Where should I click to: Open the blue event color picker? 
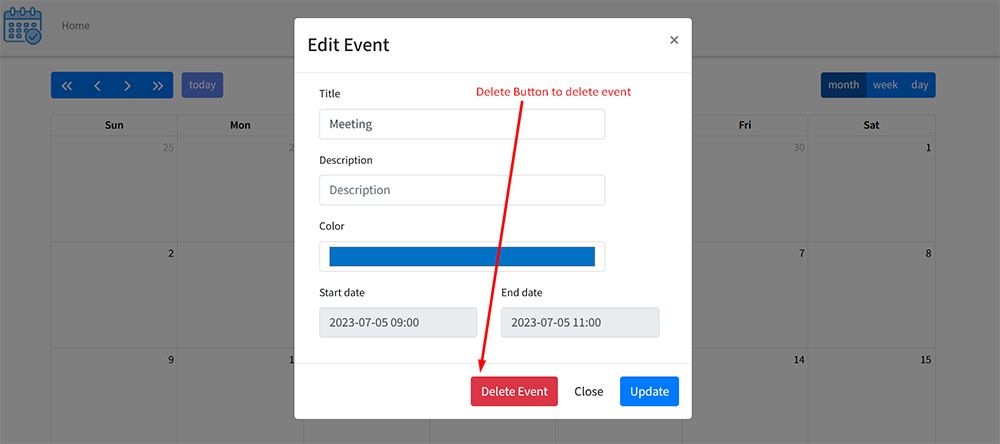[x=462, y=256]
